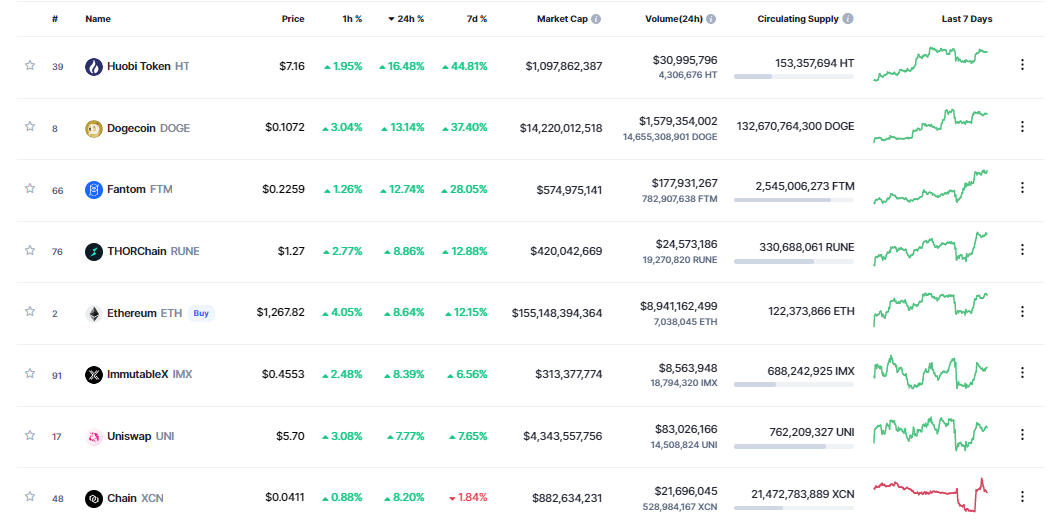This screenshot has height=525, width=1060.
Task: Open the Dogecoin 7-day sparkline chart
Action: (x=931, y=126)
